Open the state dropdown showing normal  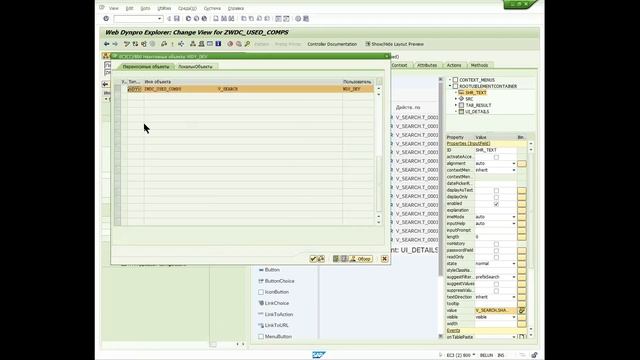pos(514,264)
